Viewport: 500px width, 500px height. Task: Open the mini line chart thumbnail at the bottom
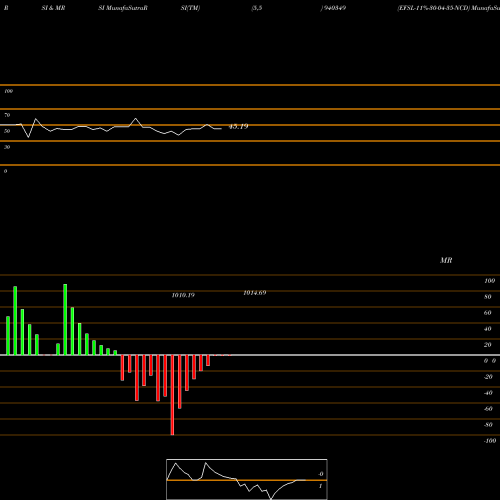click(x=247, y=479)
